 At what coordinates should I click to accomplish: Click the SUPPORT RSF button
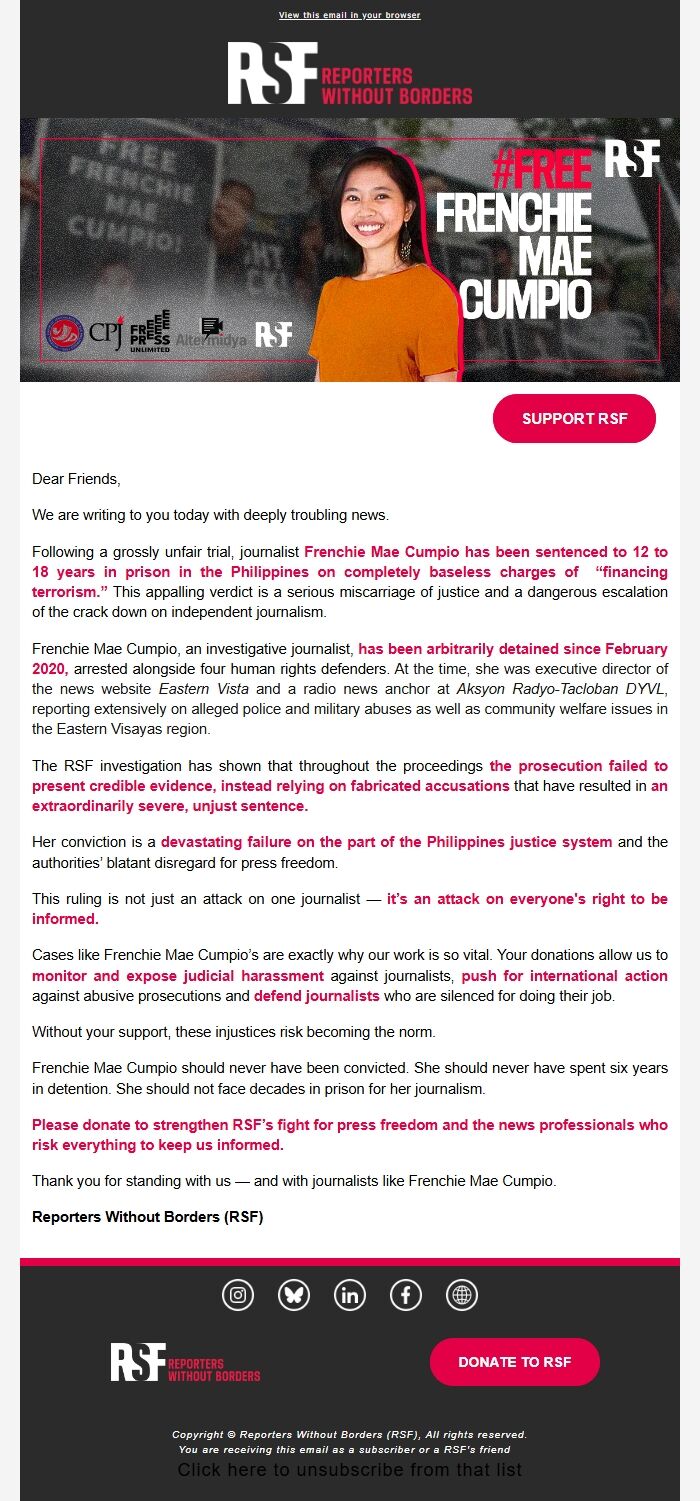574,418
